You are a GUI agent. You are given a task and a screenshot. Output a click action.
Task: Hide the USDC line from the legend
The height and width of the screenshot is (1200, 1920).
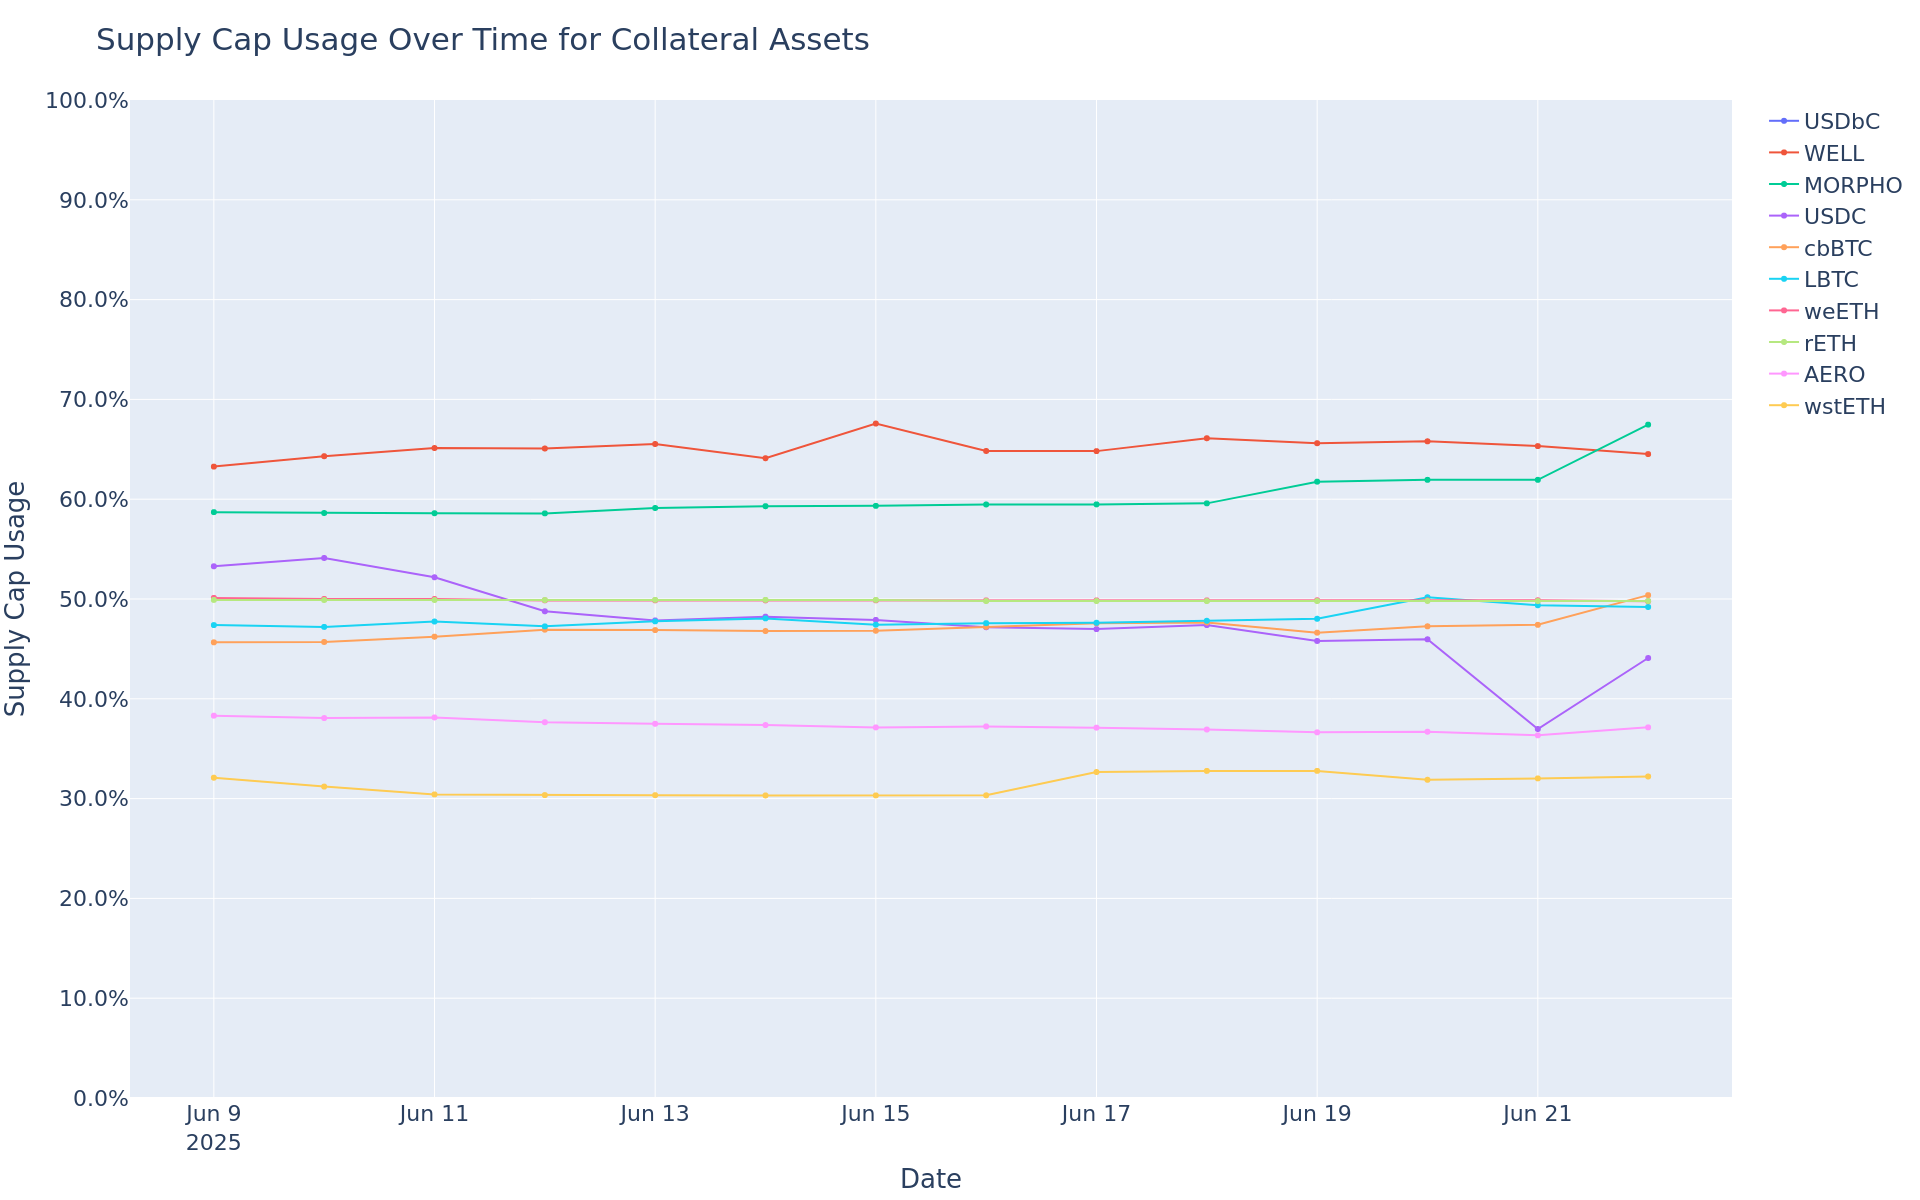[1834, 217]
